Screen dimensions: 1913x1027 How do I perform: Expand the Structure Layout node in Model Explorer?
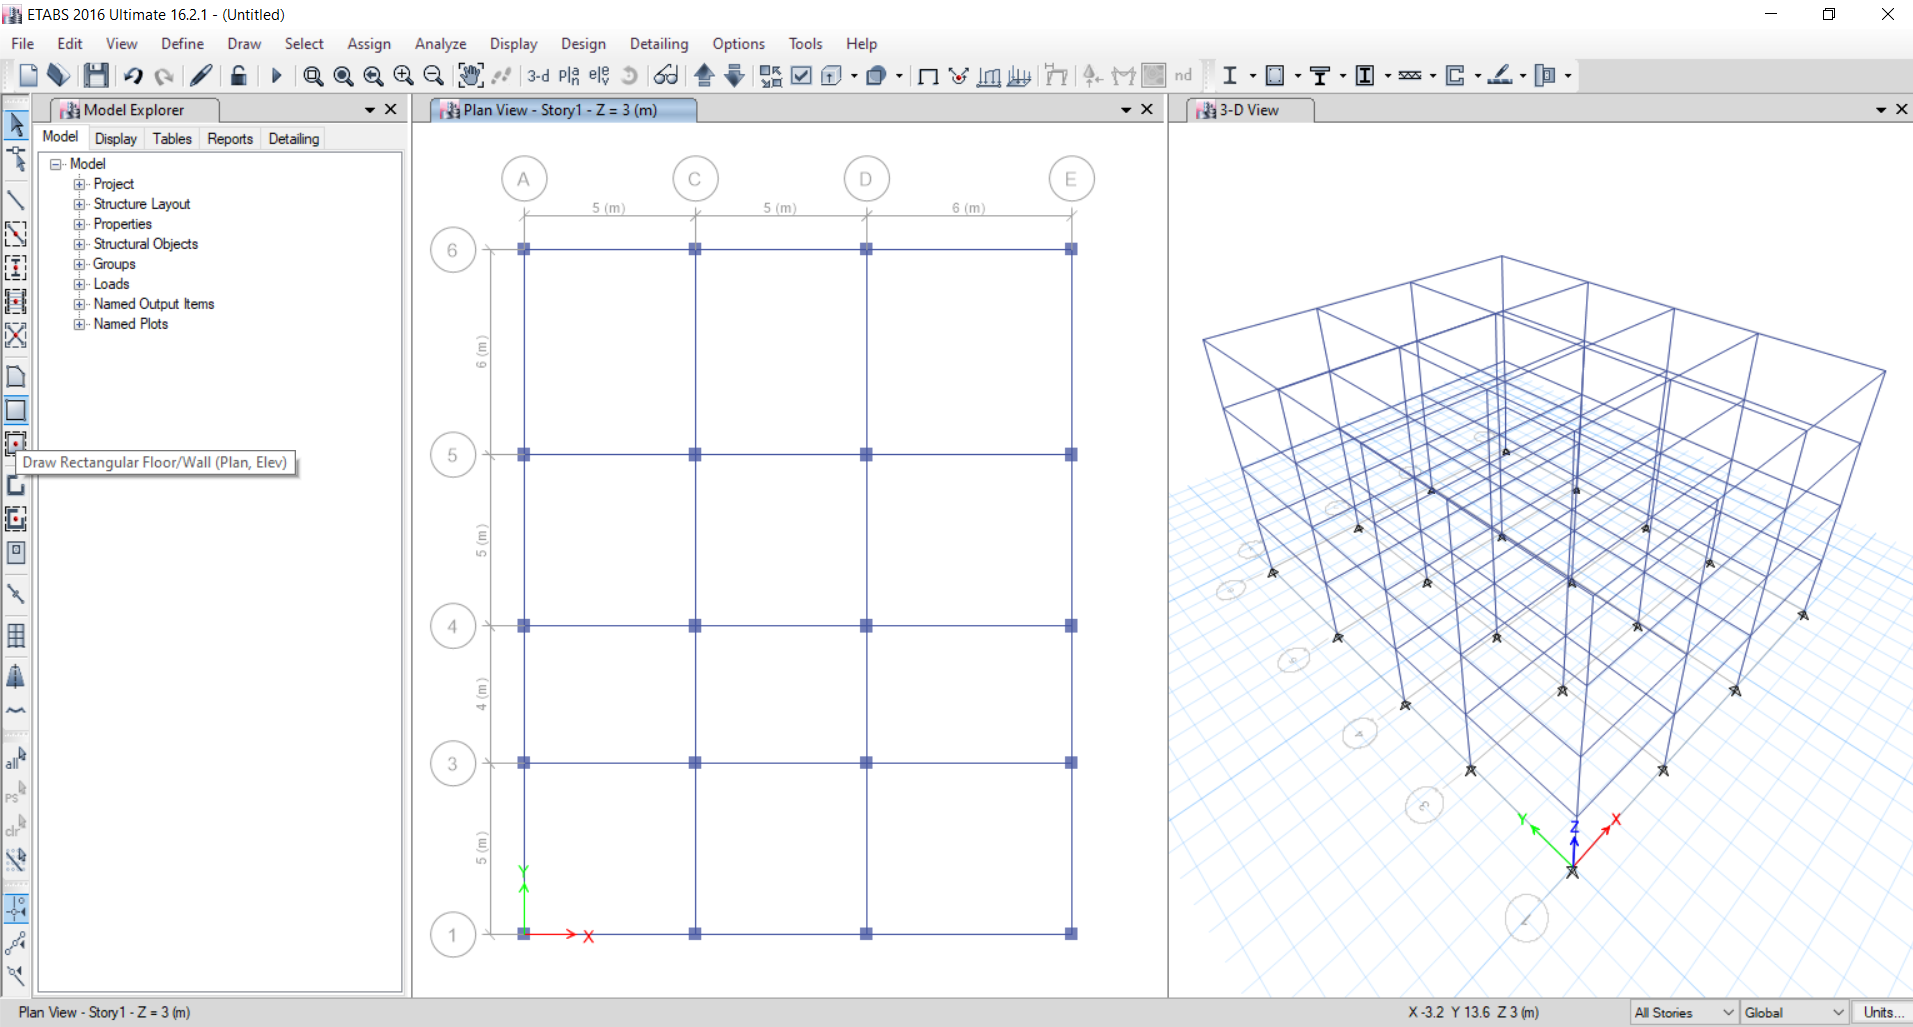pyautogui.click(x=80, y=204)
